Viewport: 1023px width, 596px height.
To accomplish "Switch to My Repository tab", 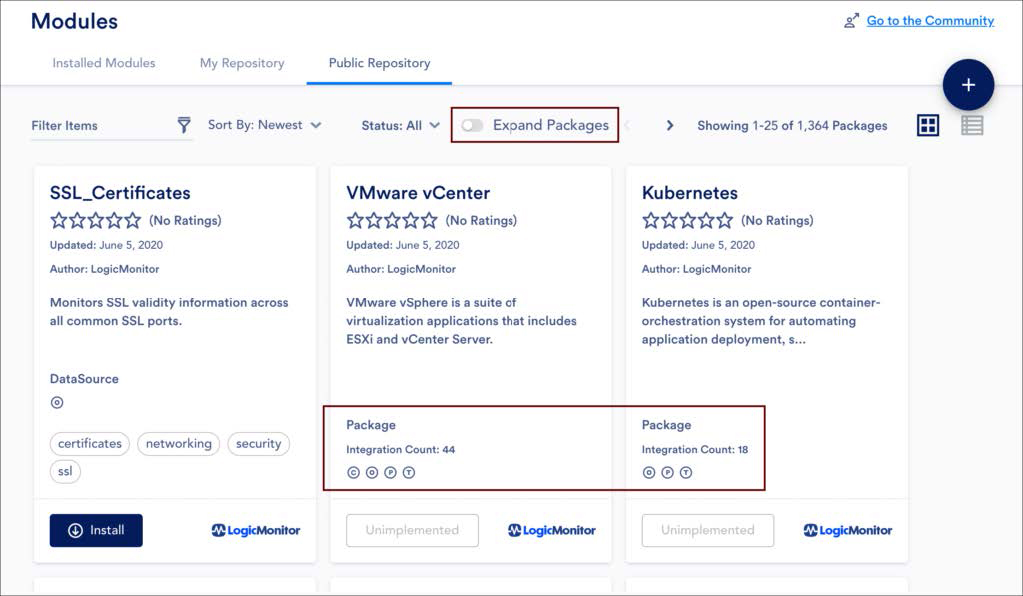I will [242, 63].
